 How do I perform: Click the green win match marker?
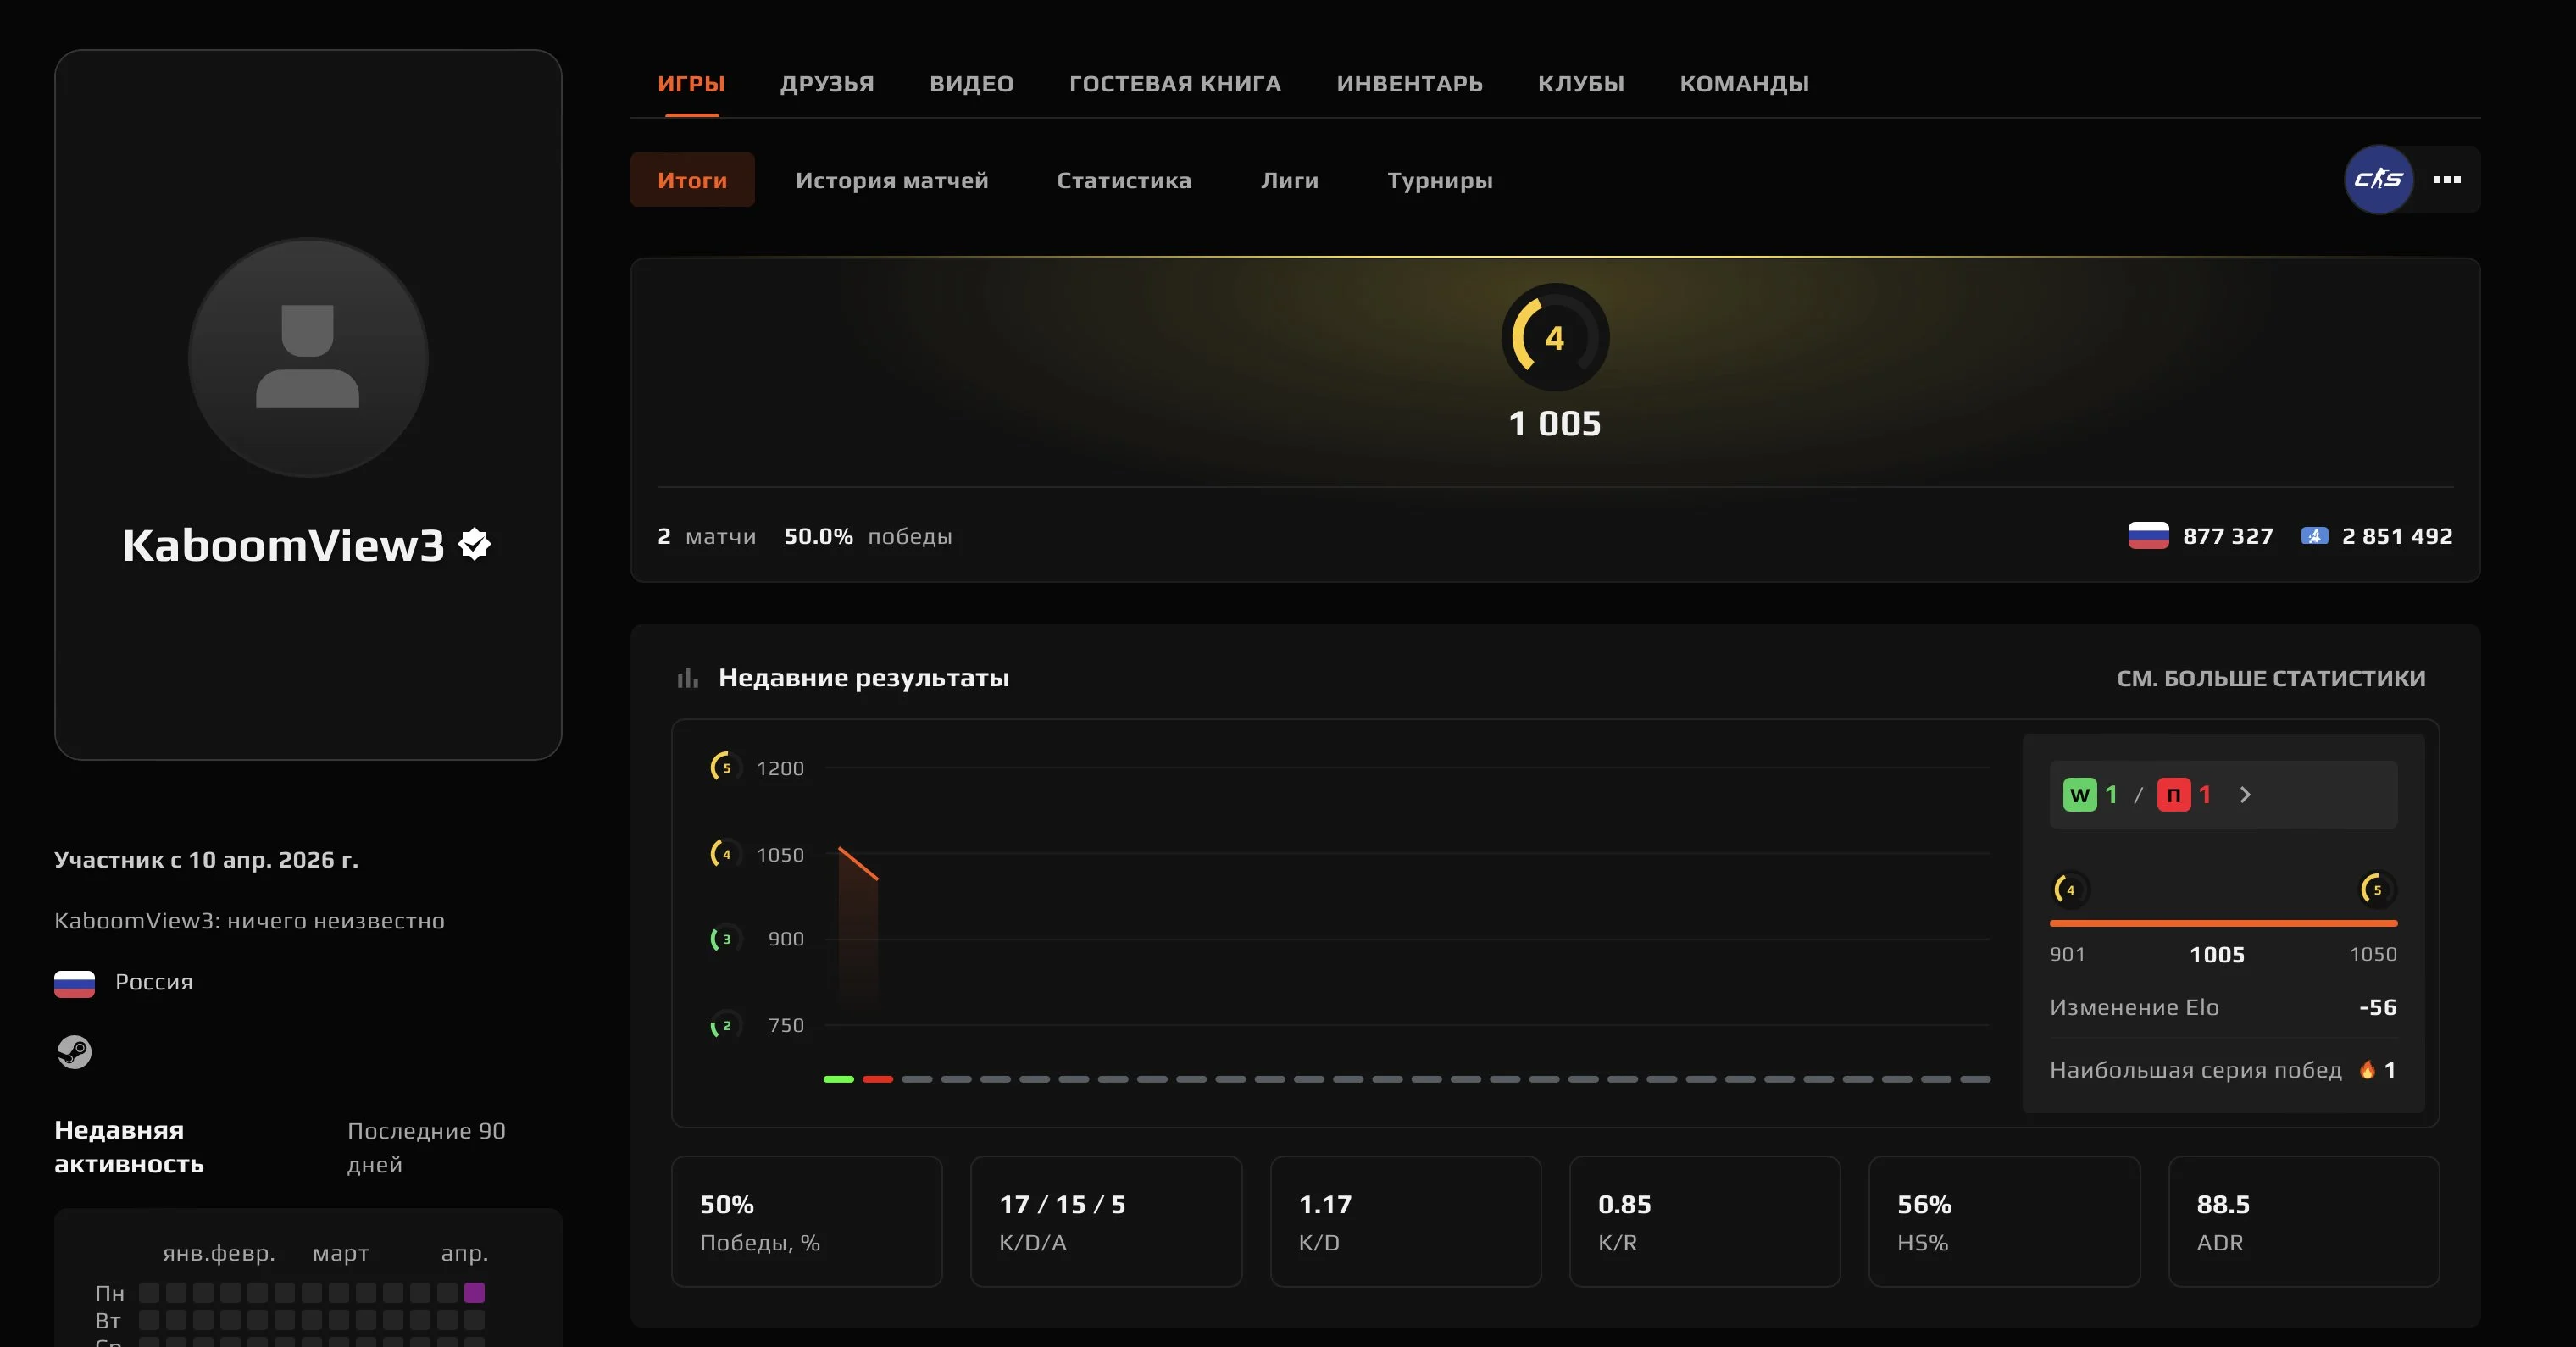[x=838, y=1079]
